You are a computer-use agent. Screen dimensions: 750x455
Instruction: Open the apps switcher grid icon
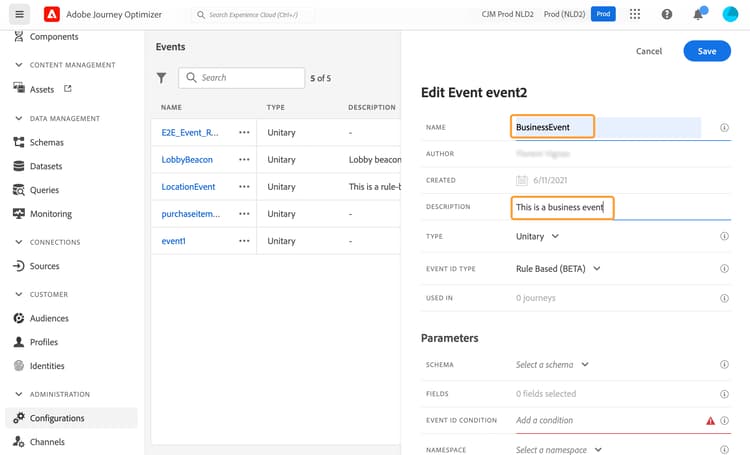pyautogui.click(x=635, y=15)
